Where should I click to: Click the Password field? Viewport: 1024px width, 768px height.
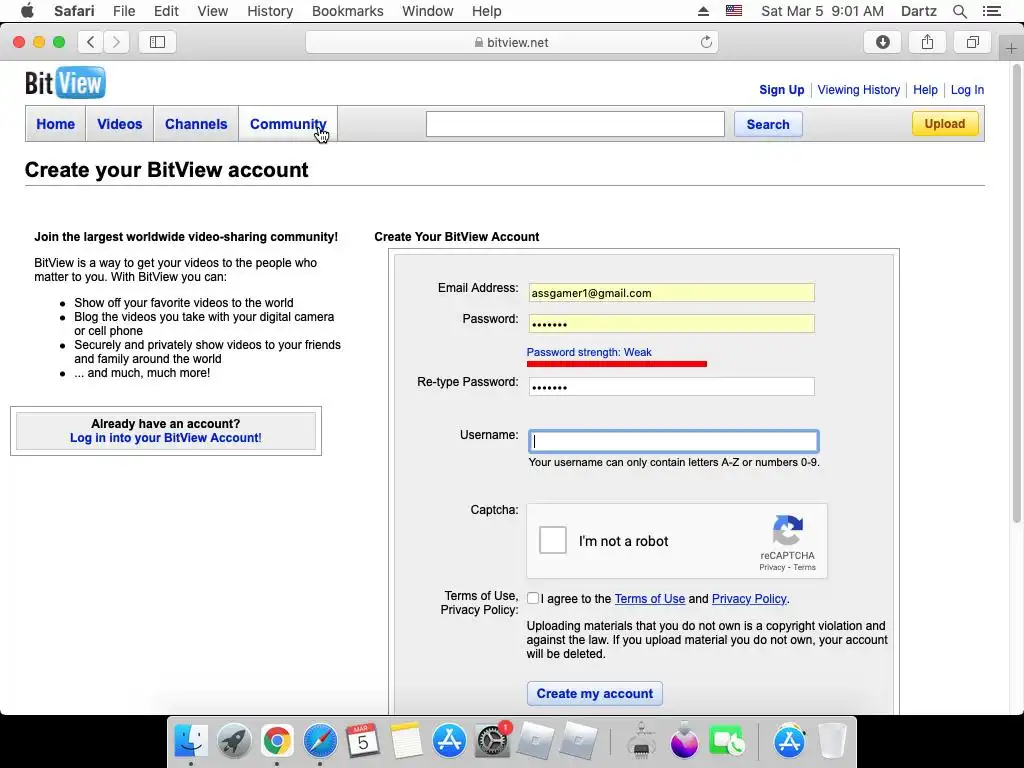point(671,324)
